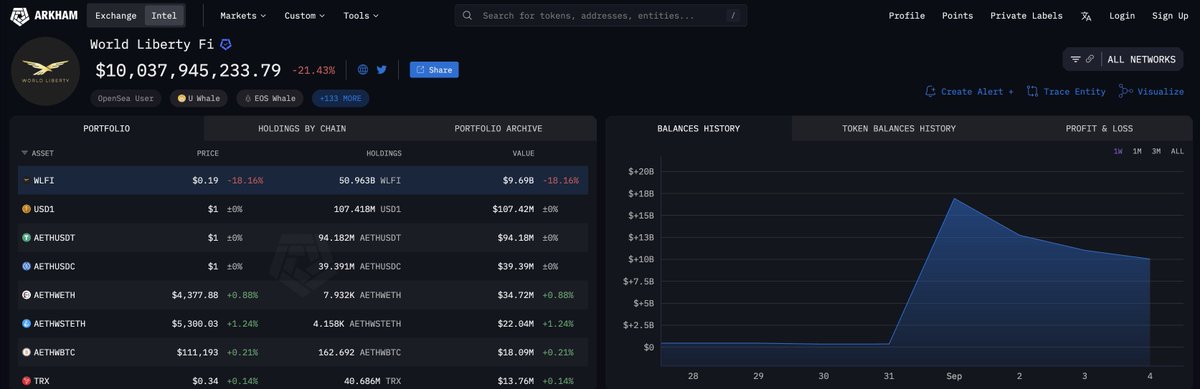Screen dimensions: 1200x389
Task: Switch to Intel mode
Action: point(164,16)
